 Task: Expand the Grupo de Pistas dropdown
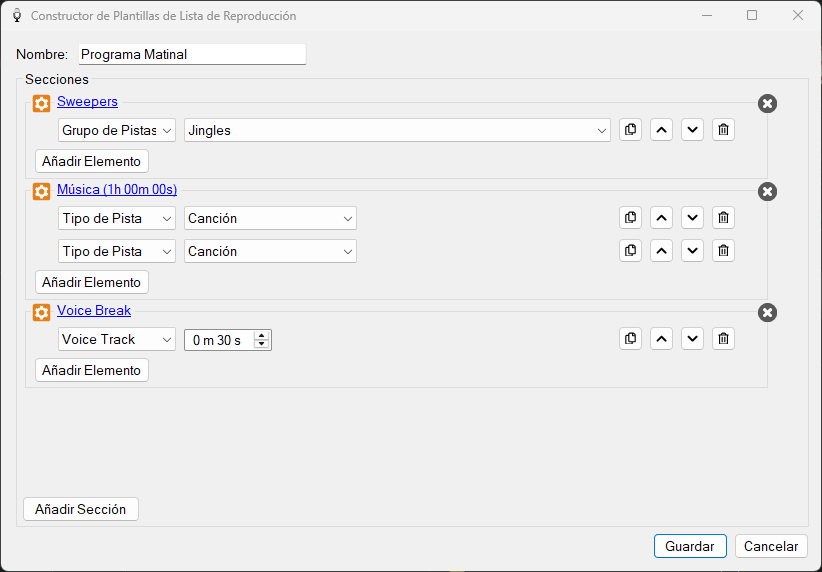tap(116, 130)
